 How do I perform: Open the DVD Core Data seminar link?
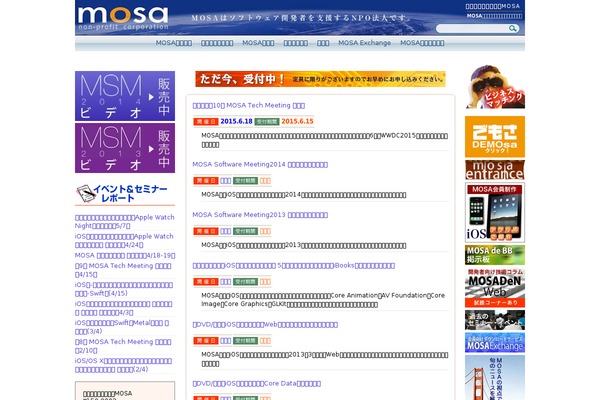257,383
